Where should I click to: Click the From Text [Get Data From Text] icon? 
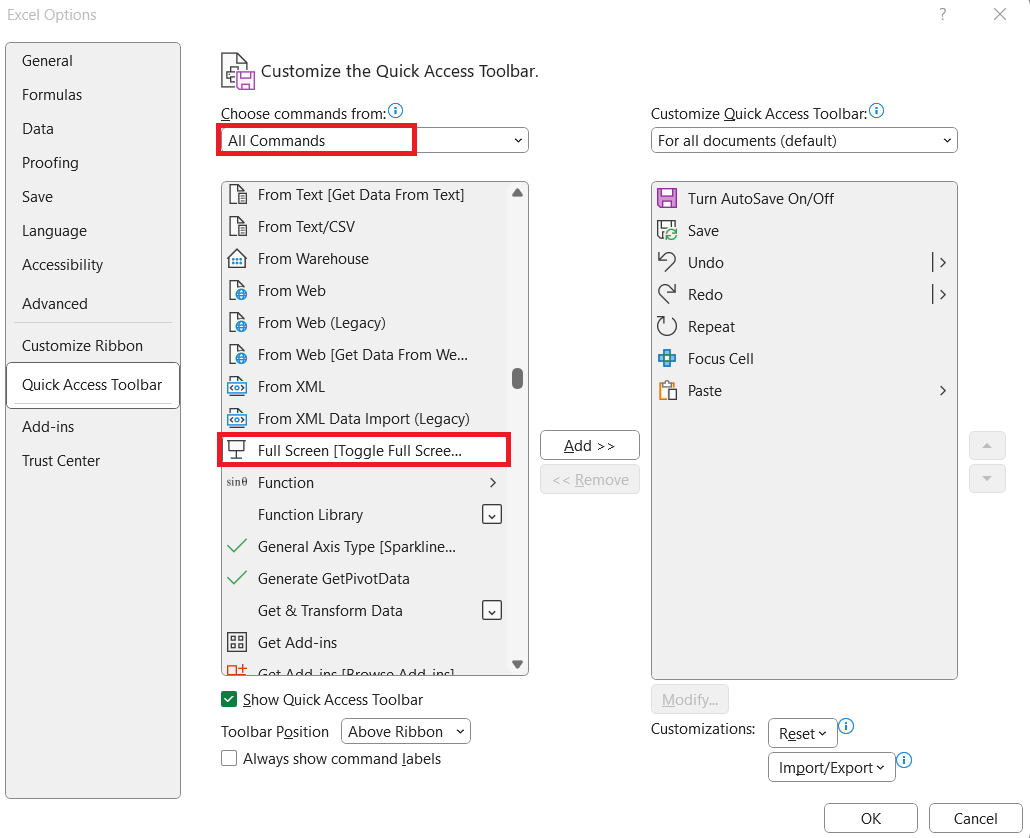click(x=237, y=195)
